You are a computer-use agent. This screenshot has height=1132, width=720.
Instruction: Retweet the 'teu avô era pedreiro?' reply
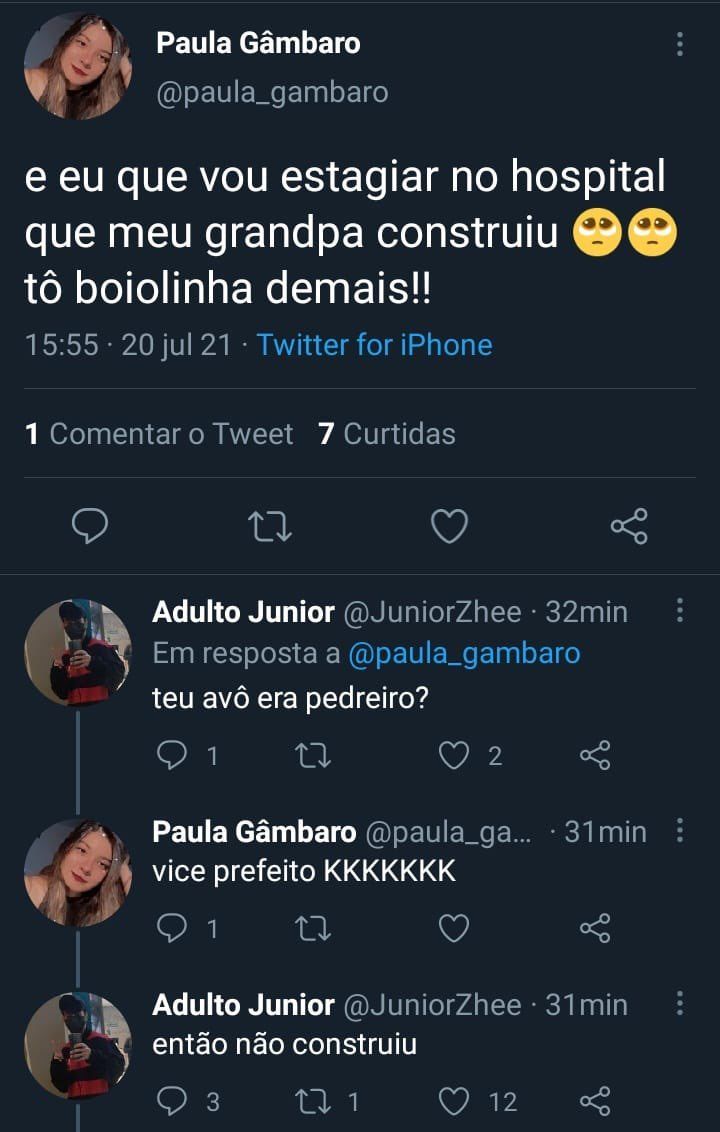click(314, 756)
